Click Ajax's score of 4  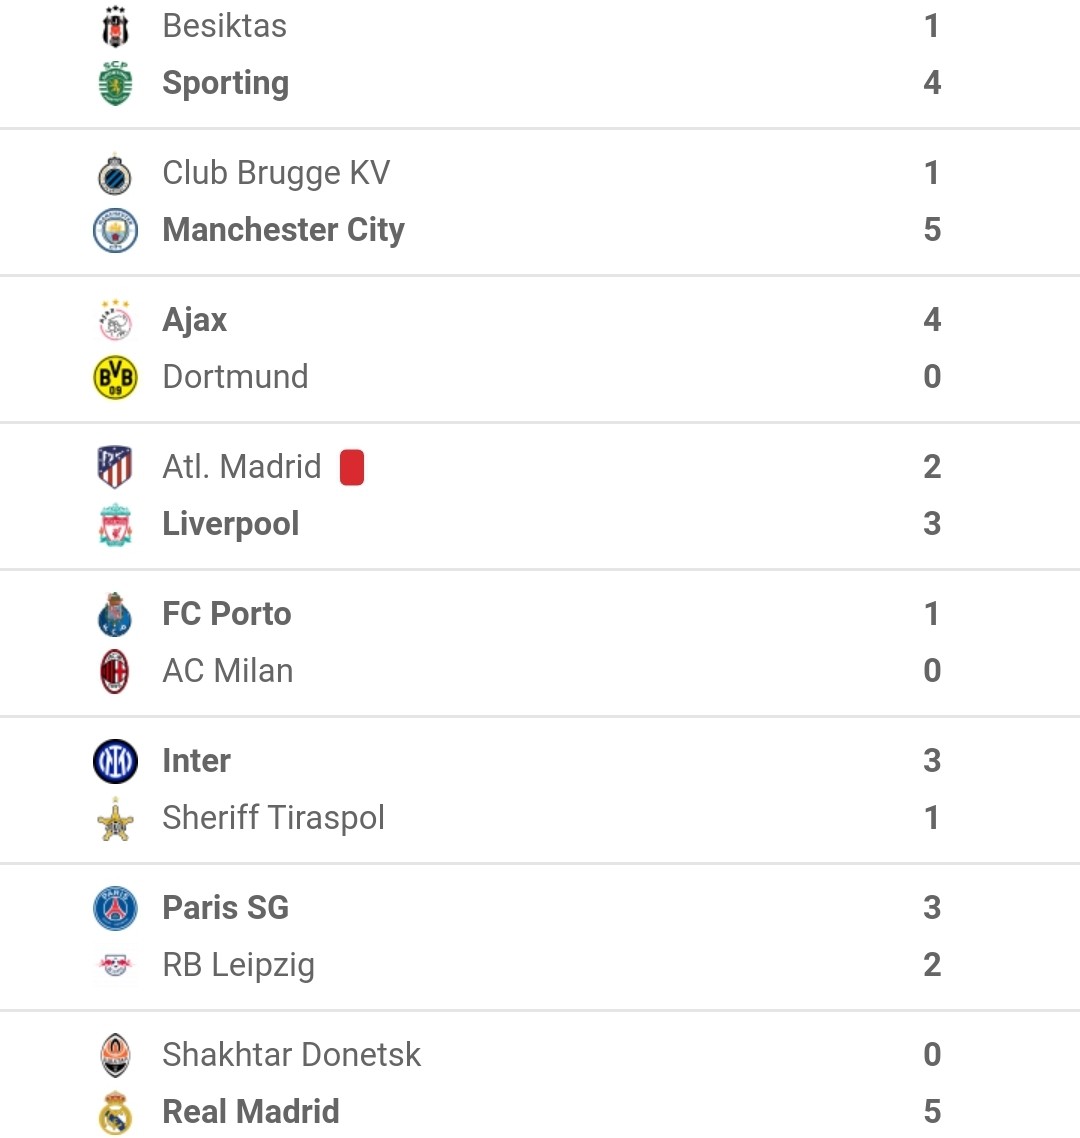[x=932, y=320]
